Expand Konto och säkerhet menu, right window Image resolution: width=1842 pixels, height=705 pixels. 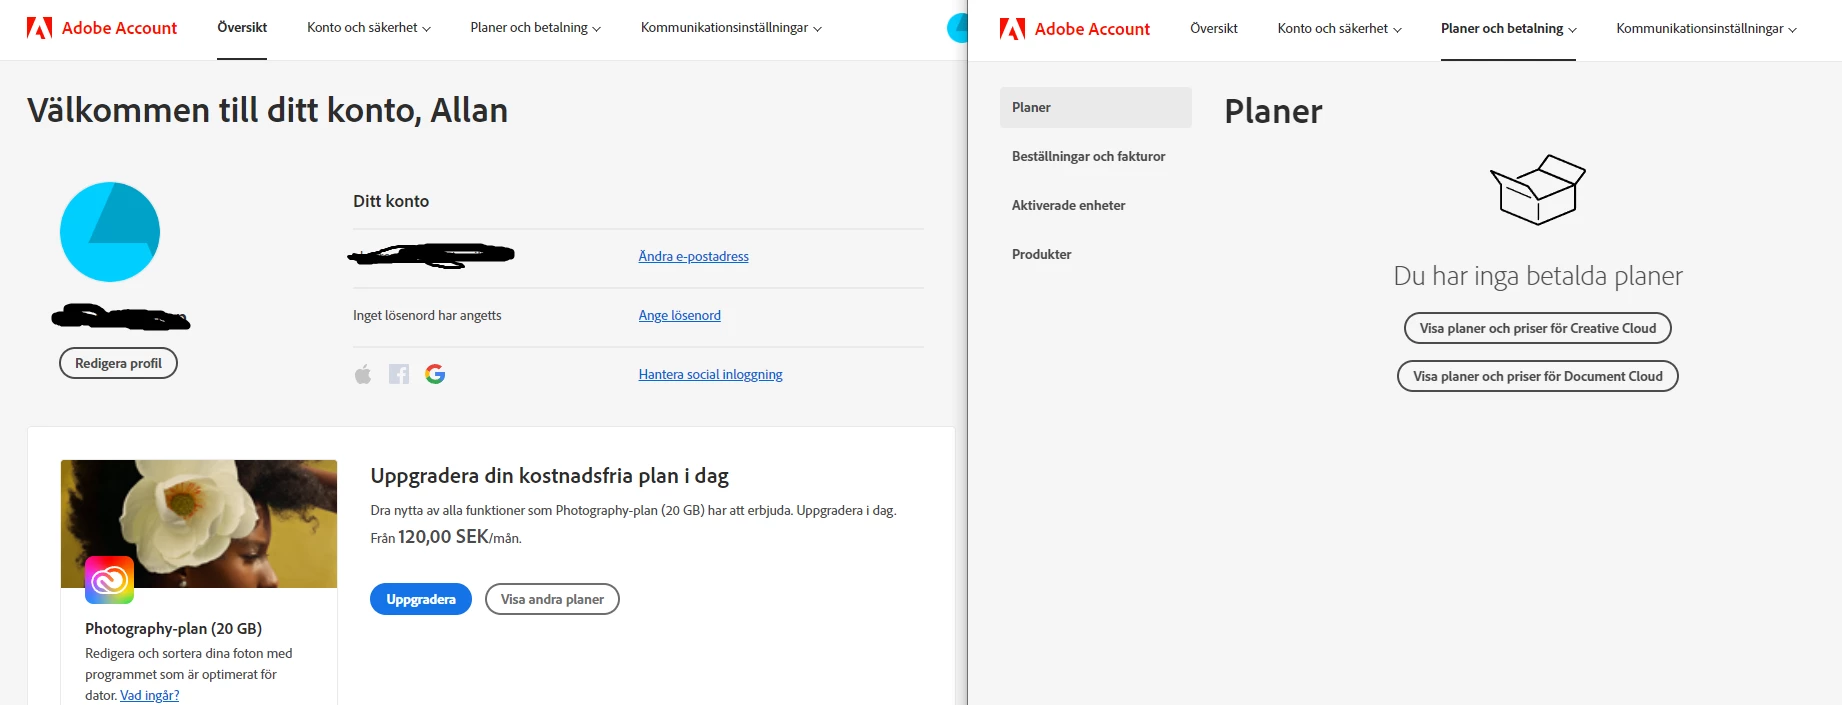point(1339,29)
